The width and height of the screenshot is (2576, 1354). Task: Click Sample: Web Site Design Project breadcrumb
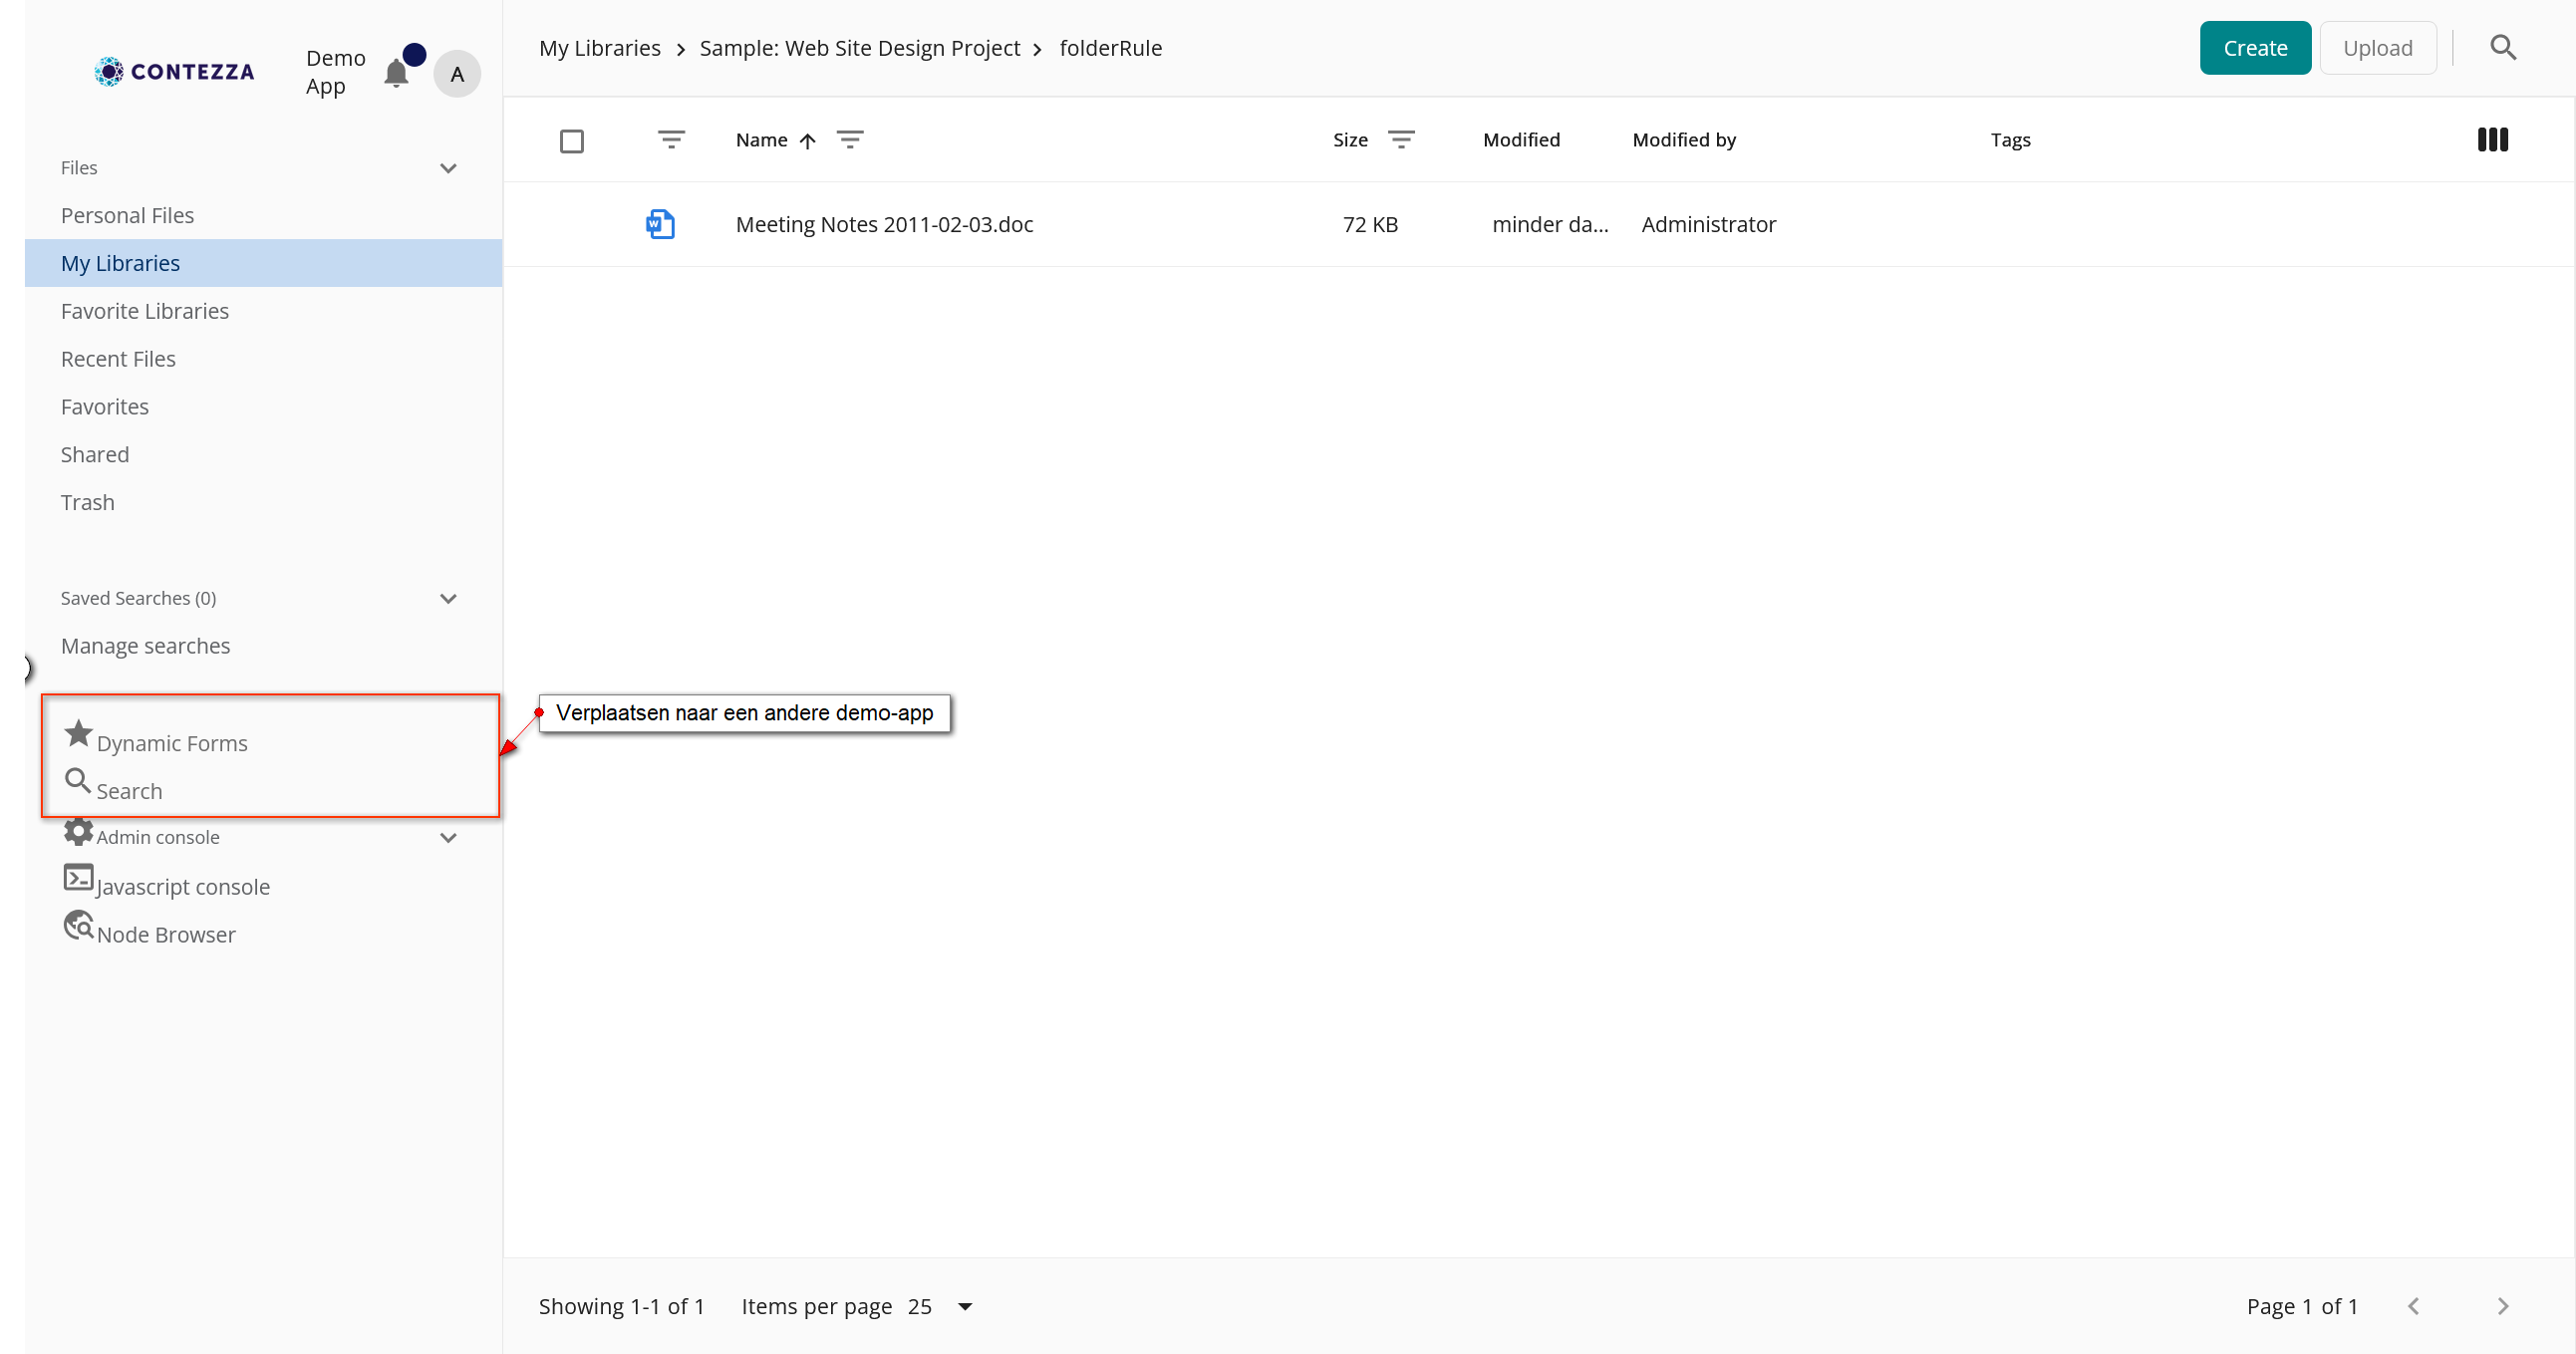tap(859, 48)
